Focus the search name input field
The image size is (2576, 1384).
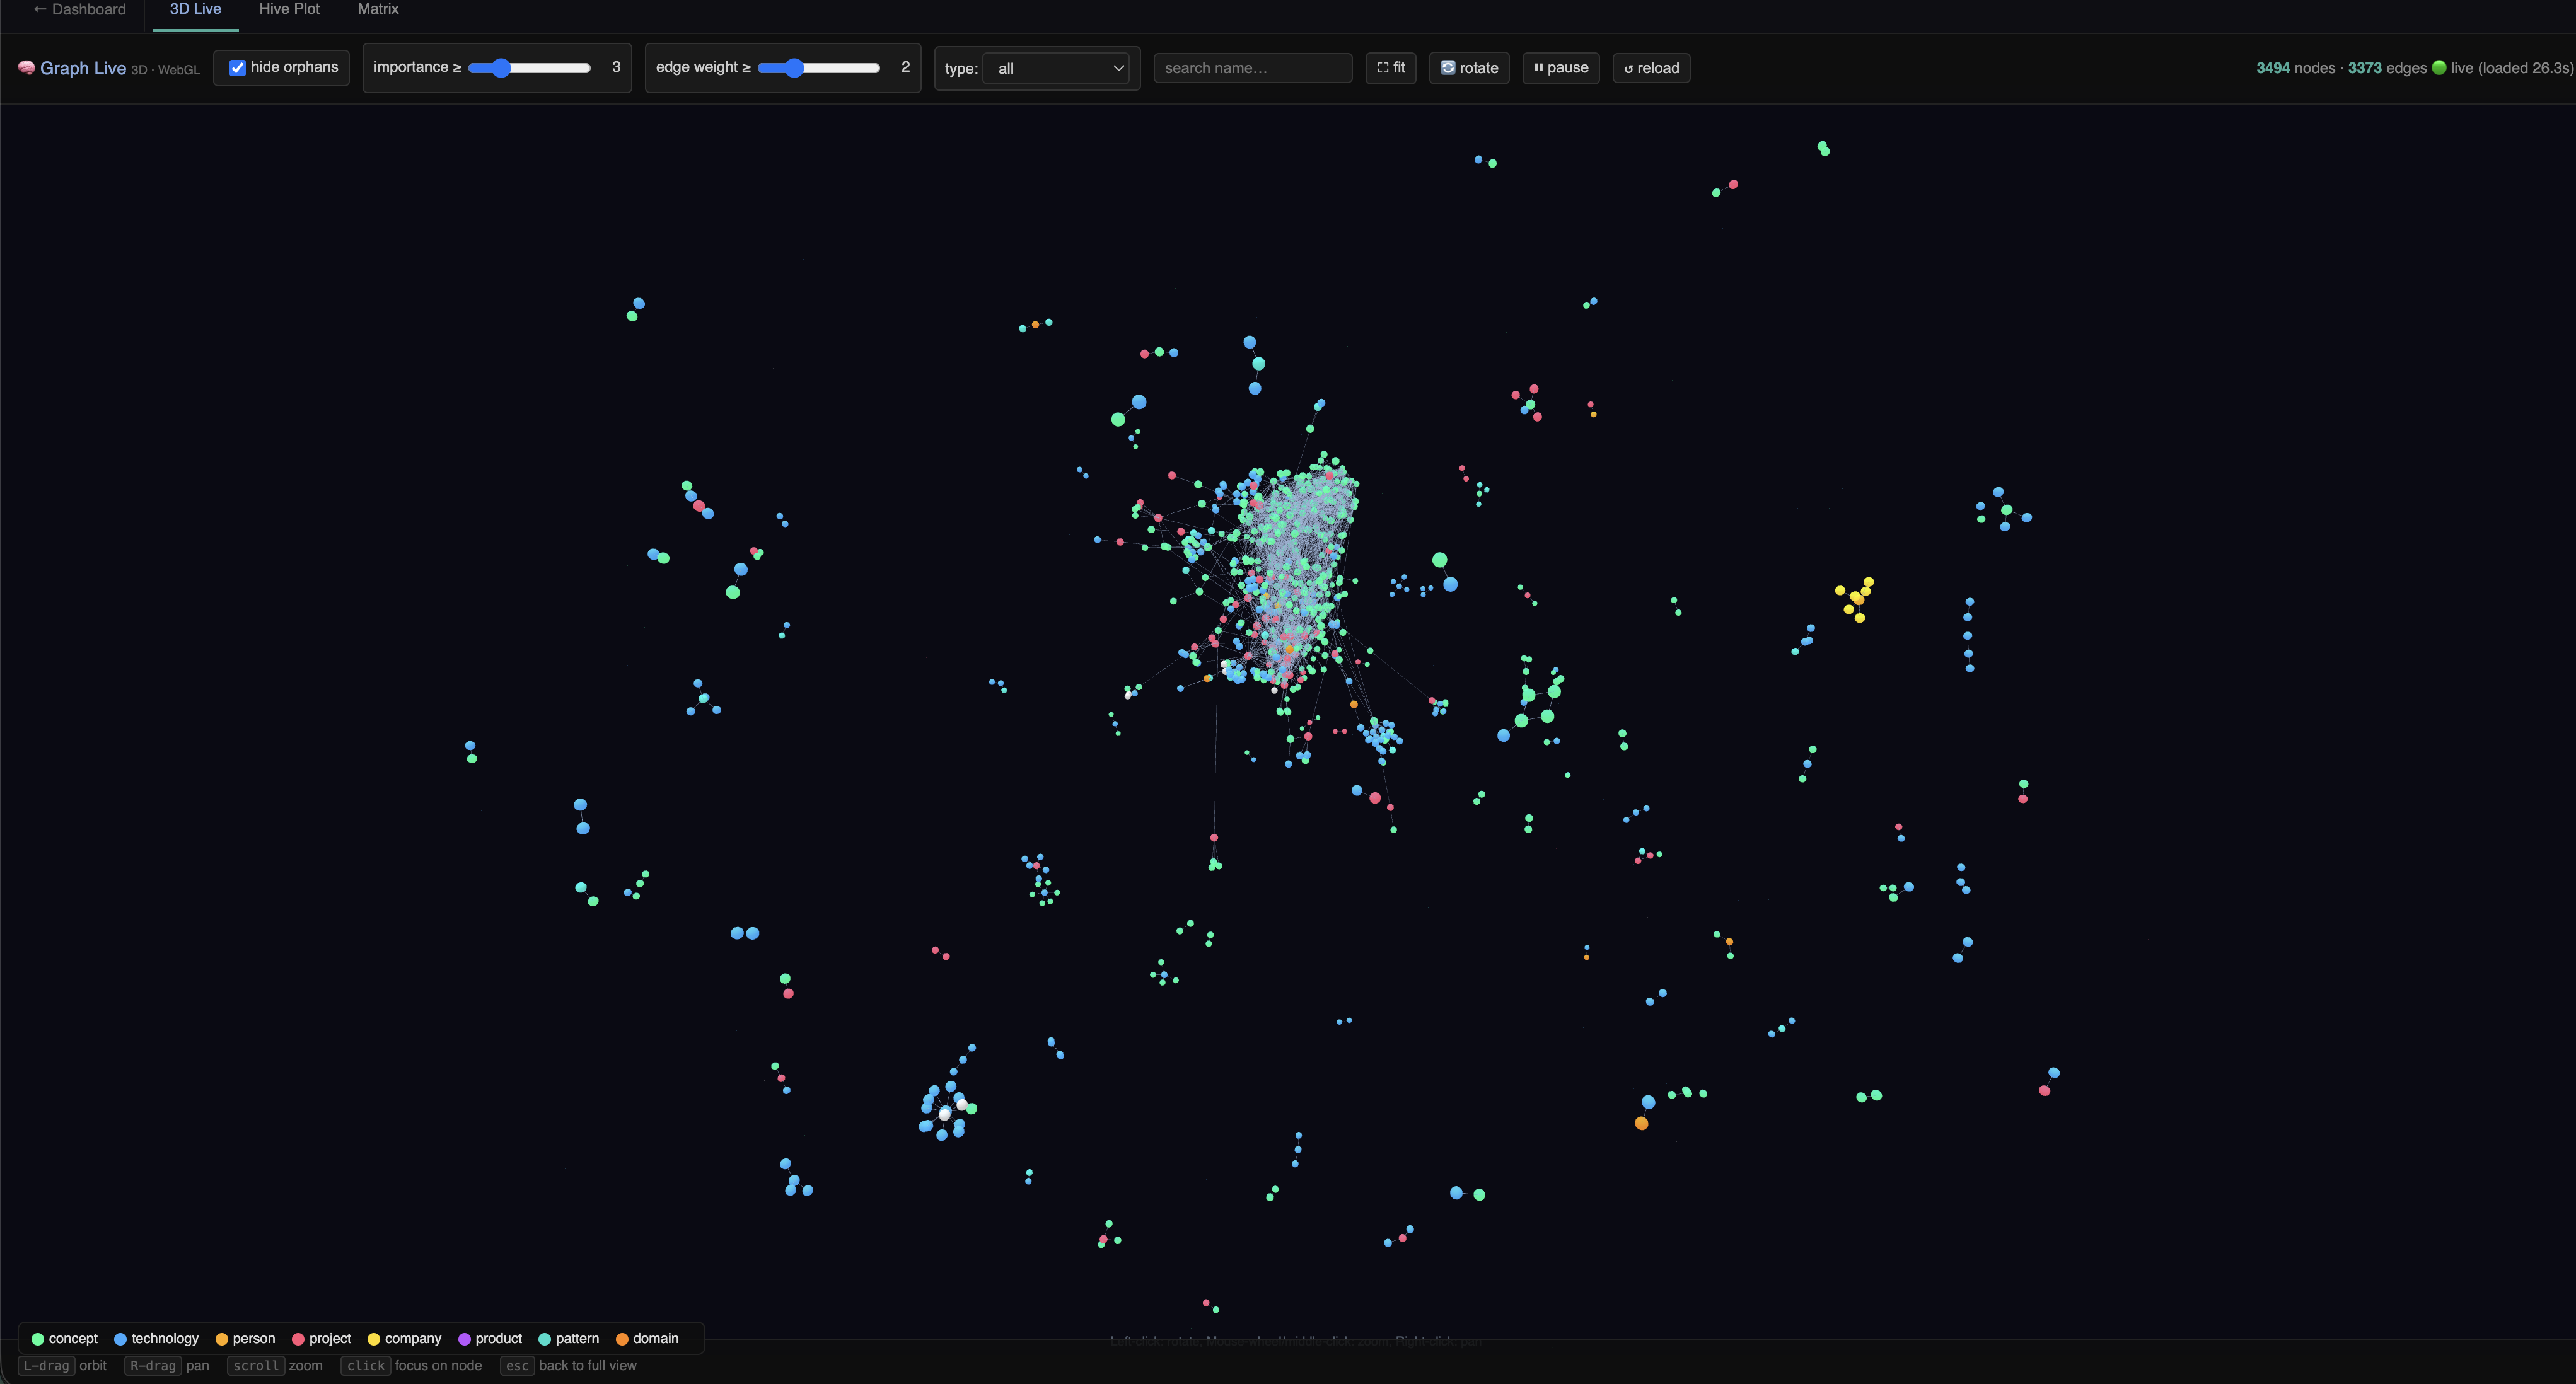1253,68
